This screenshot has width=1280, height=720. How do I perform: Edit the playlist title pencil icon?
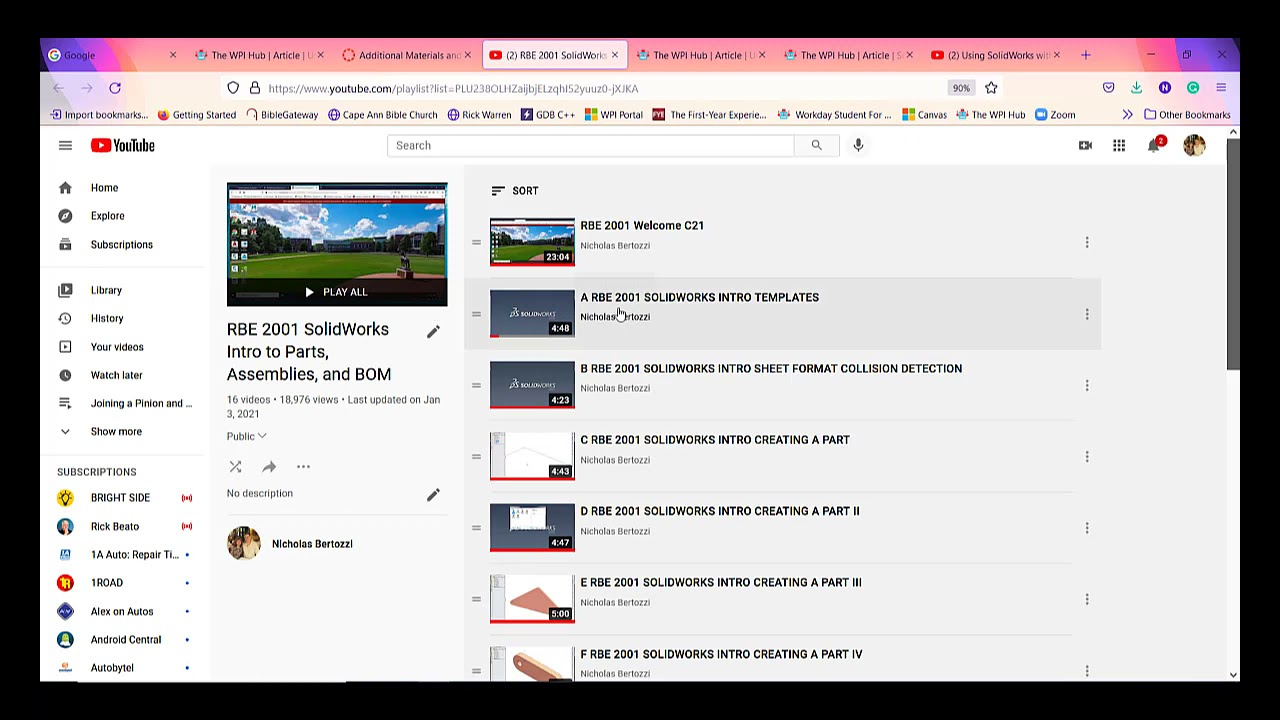pyautogui.click(x=433, y=331)
